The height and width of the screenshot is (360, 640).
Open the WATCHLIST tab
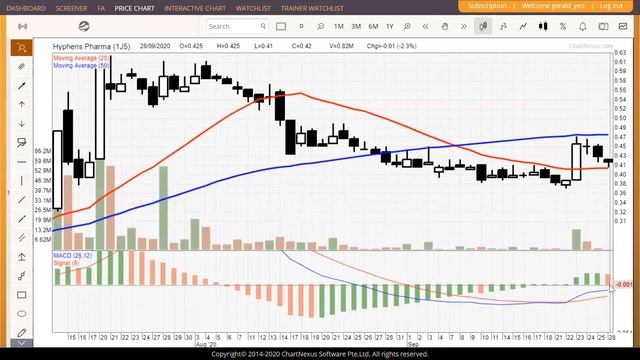[253, 8]
